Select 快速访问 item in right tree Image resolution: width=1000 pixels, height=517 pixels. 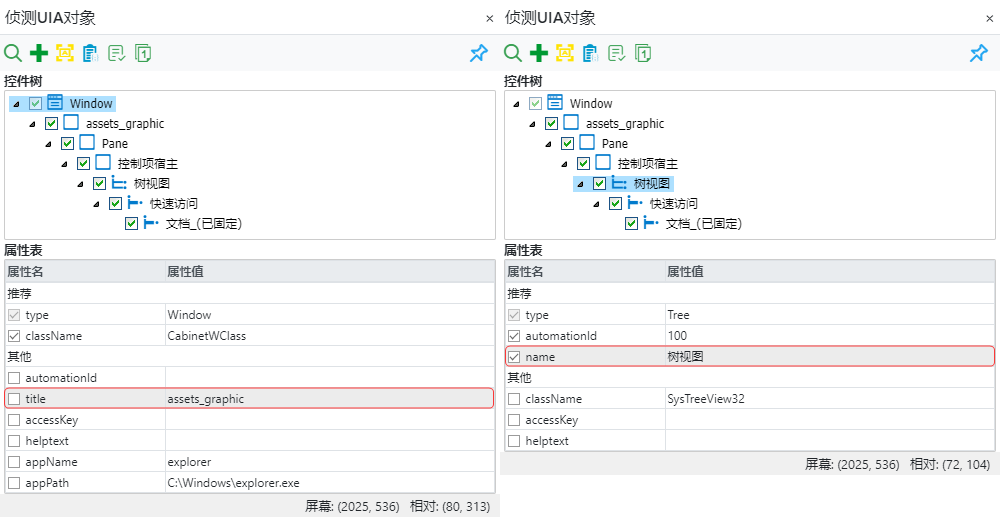tap(674, 204)
